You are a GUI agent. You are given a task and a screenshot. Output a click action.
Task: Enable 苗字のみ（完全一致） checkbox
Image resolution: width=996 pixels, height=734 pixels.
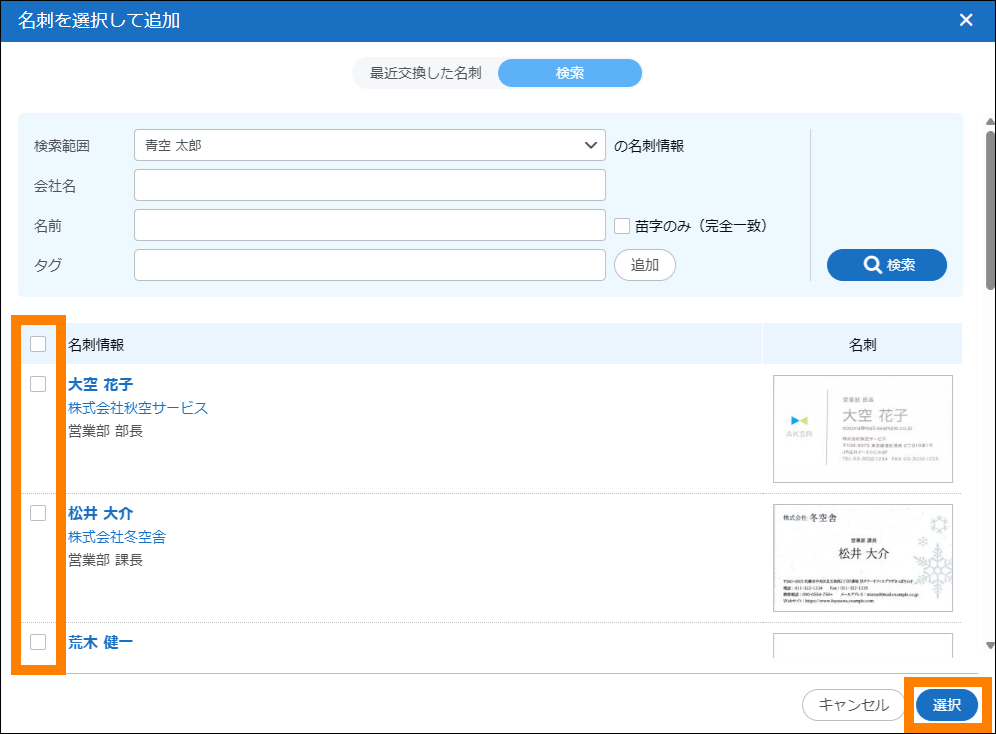(621, 226)
